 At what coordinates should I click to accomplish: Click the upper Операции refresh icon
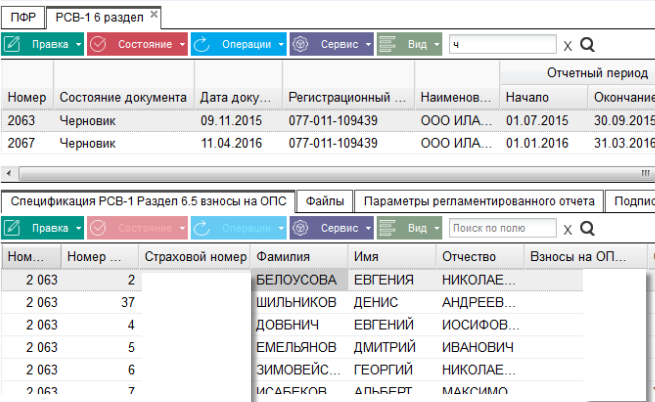coord(202,44)
